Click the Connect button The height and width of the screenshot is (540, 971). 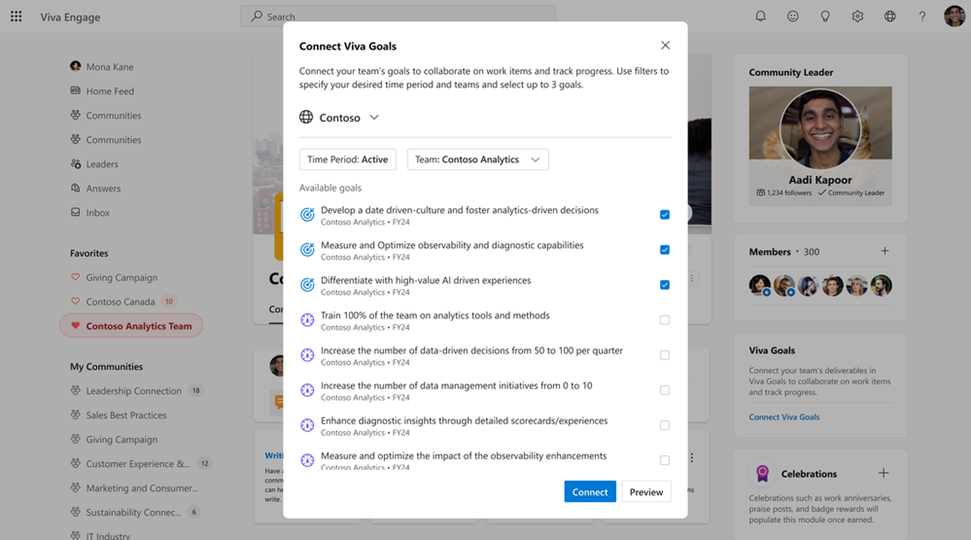[x=590, y=492]
